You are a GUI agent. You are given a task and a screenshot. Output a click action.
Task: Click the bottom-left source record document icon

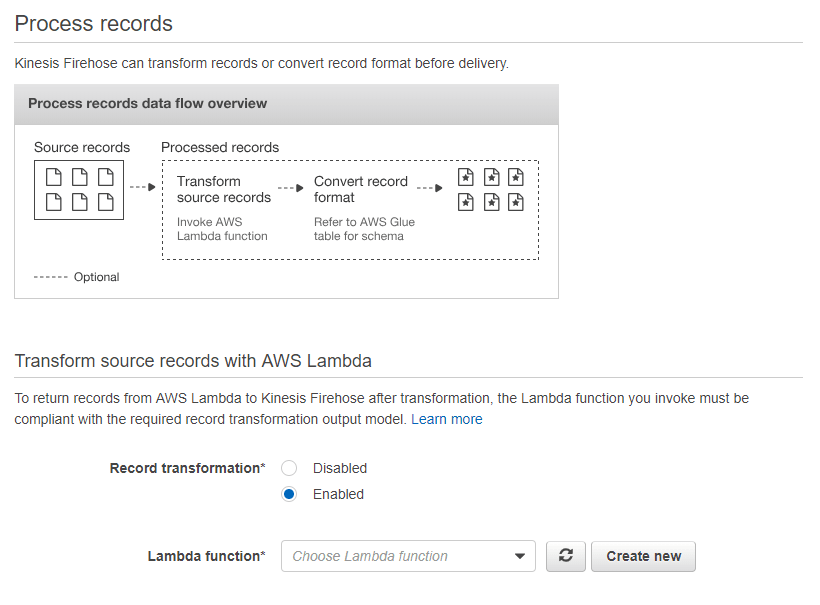[55, 202]
